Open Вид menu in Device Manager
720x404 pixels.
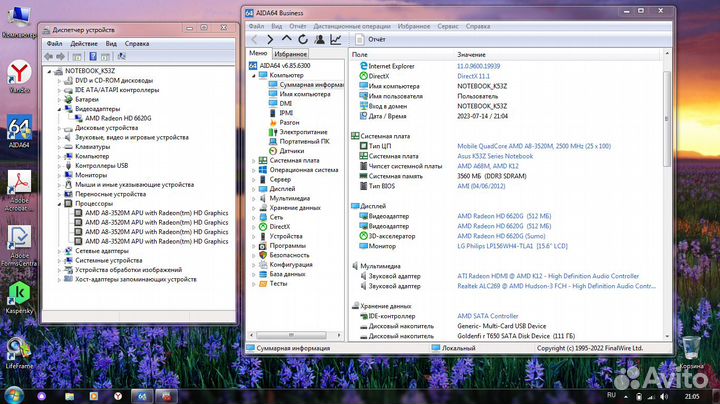[111, 44]
